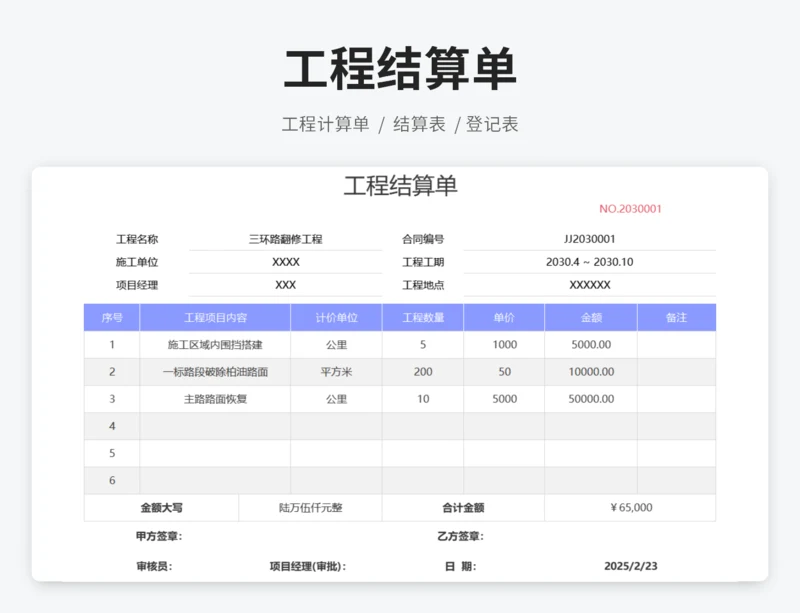Select row number 6 cell

pos(112,480)
